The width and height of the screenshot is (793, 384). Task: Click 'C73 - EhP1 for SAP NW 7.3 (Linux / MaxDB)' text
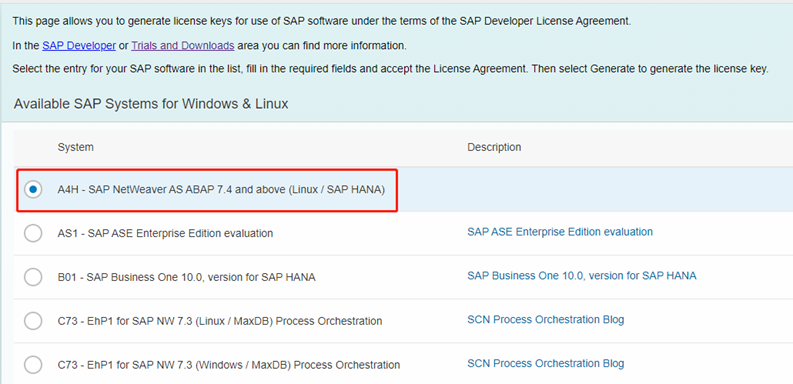[x=220, y=321]
